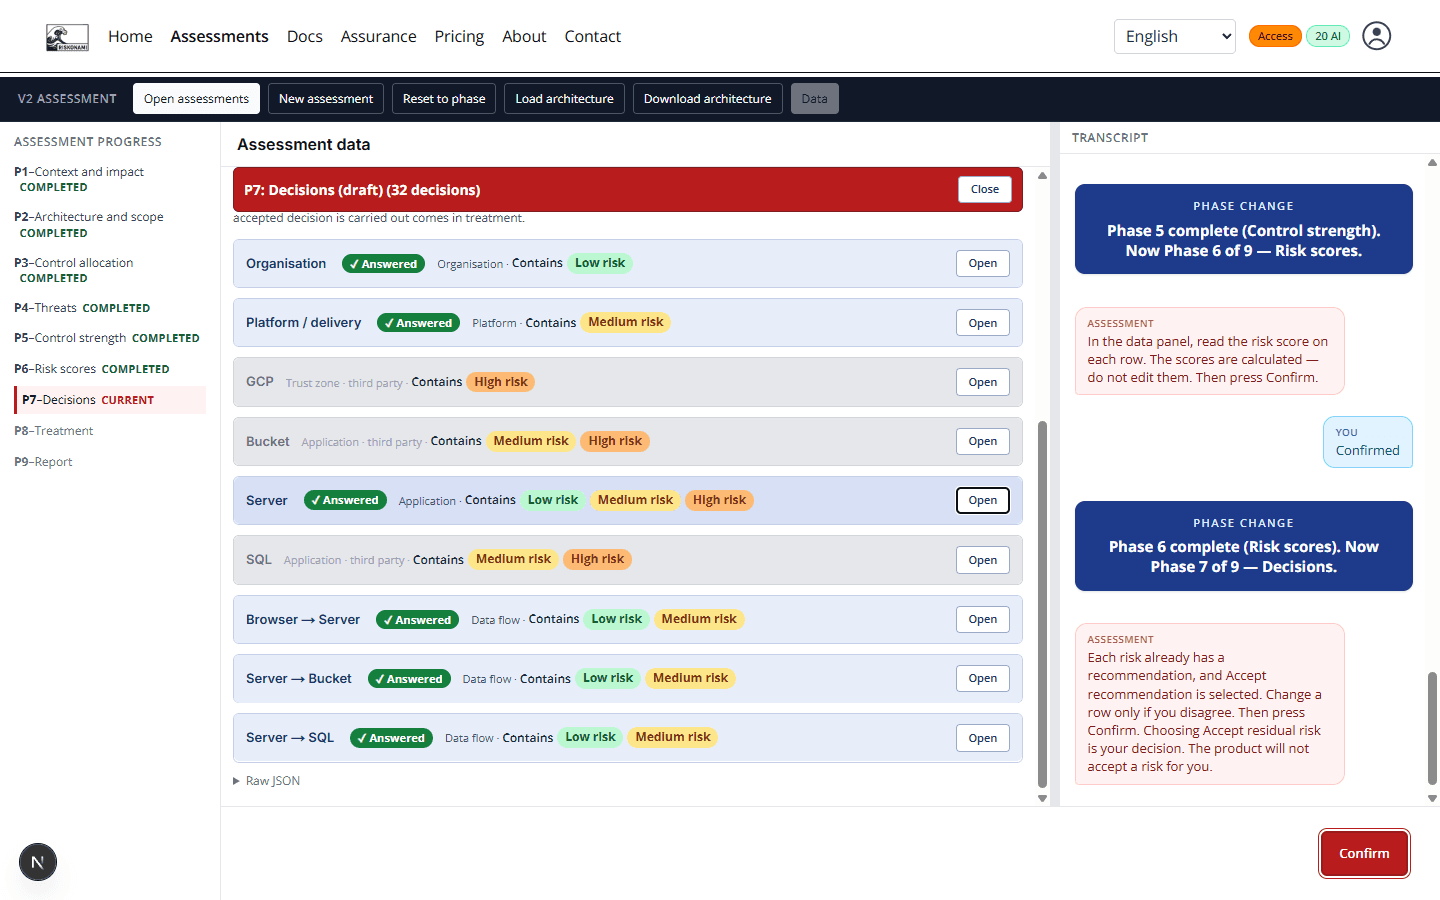Click the Riskonami logo icon
The image size is (1440, 900).
67,37
